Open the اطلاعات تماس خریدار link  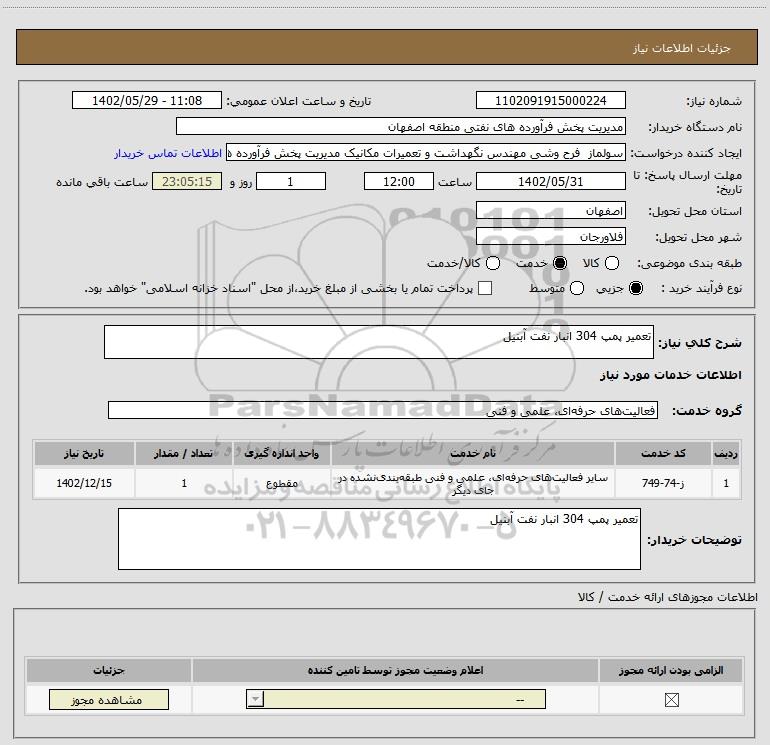pyautogui.click(x=168, y=153)
